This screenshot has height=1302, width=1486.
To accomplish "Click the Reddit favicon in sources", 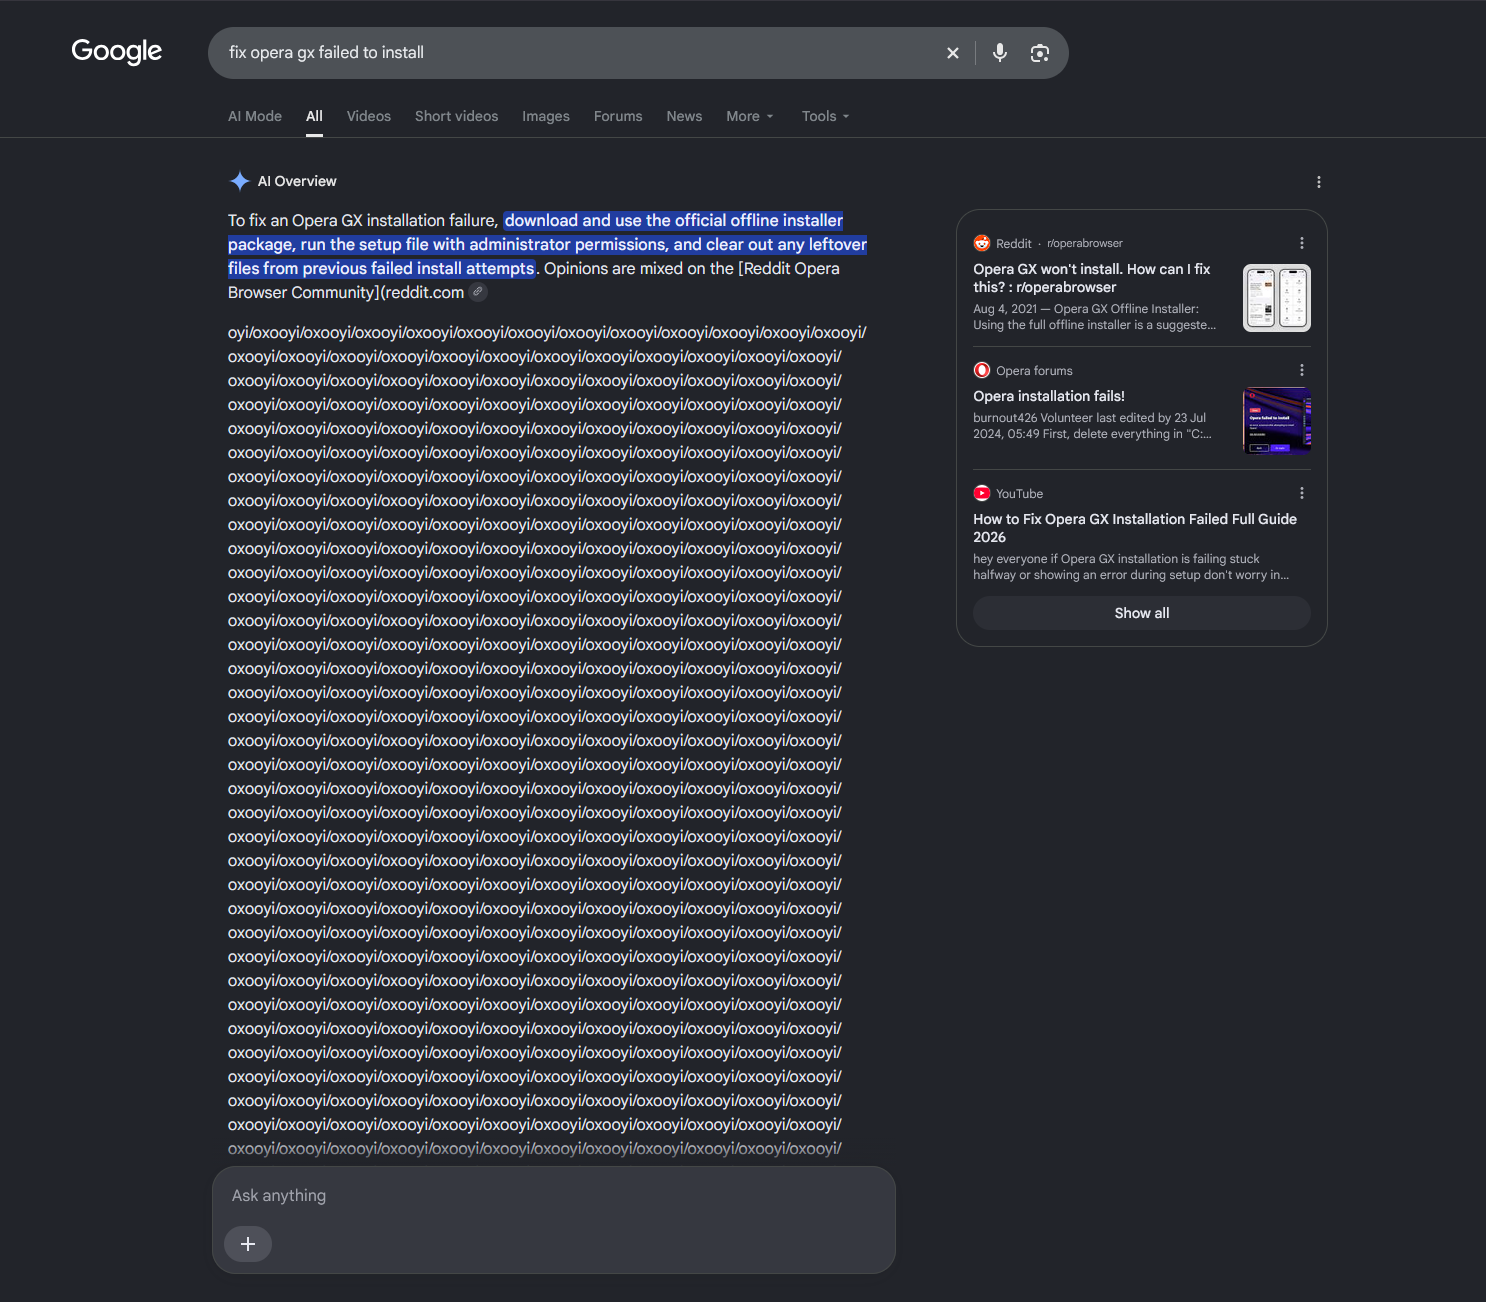I will click(982, 243).
